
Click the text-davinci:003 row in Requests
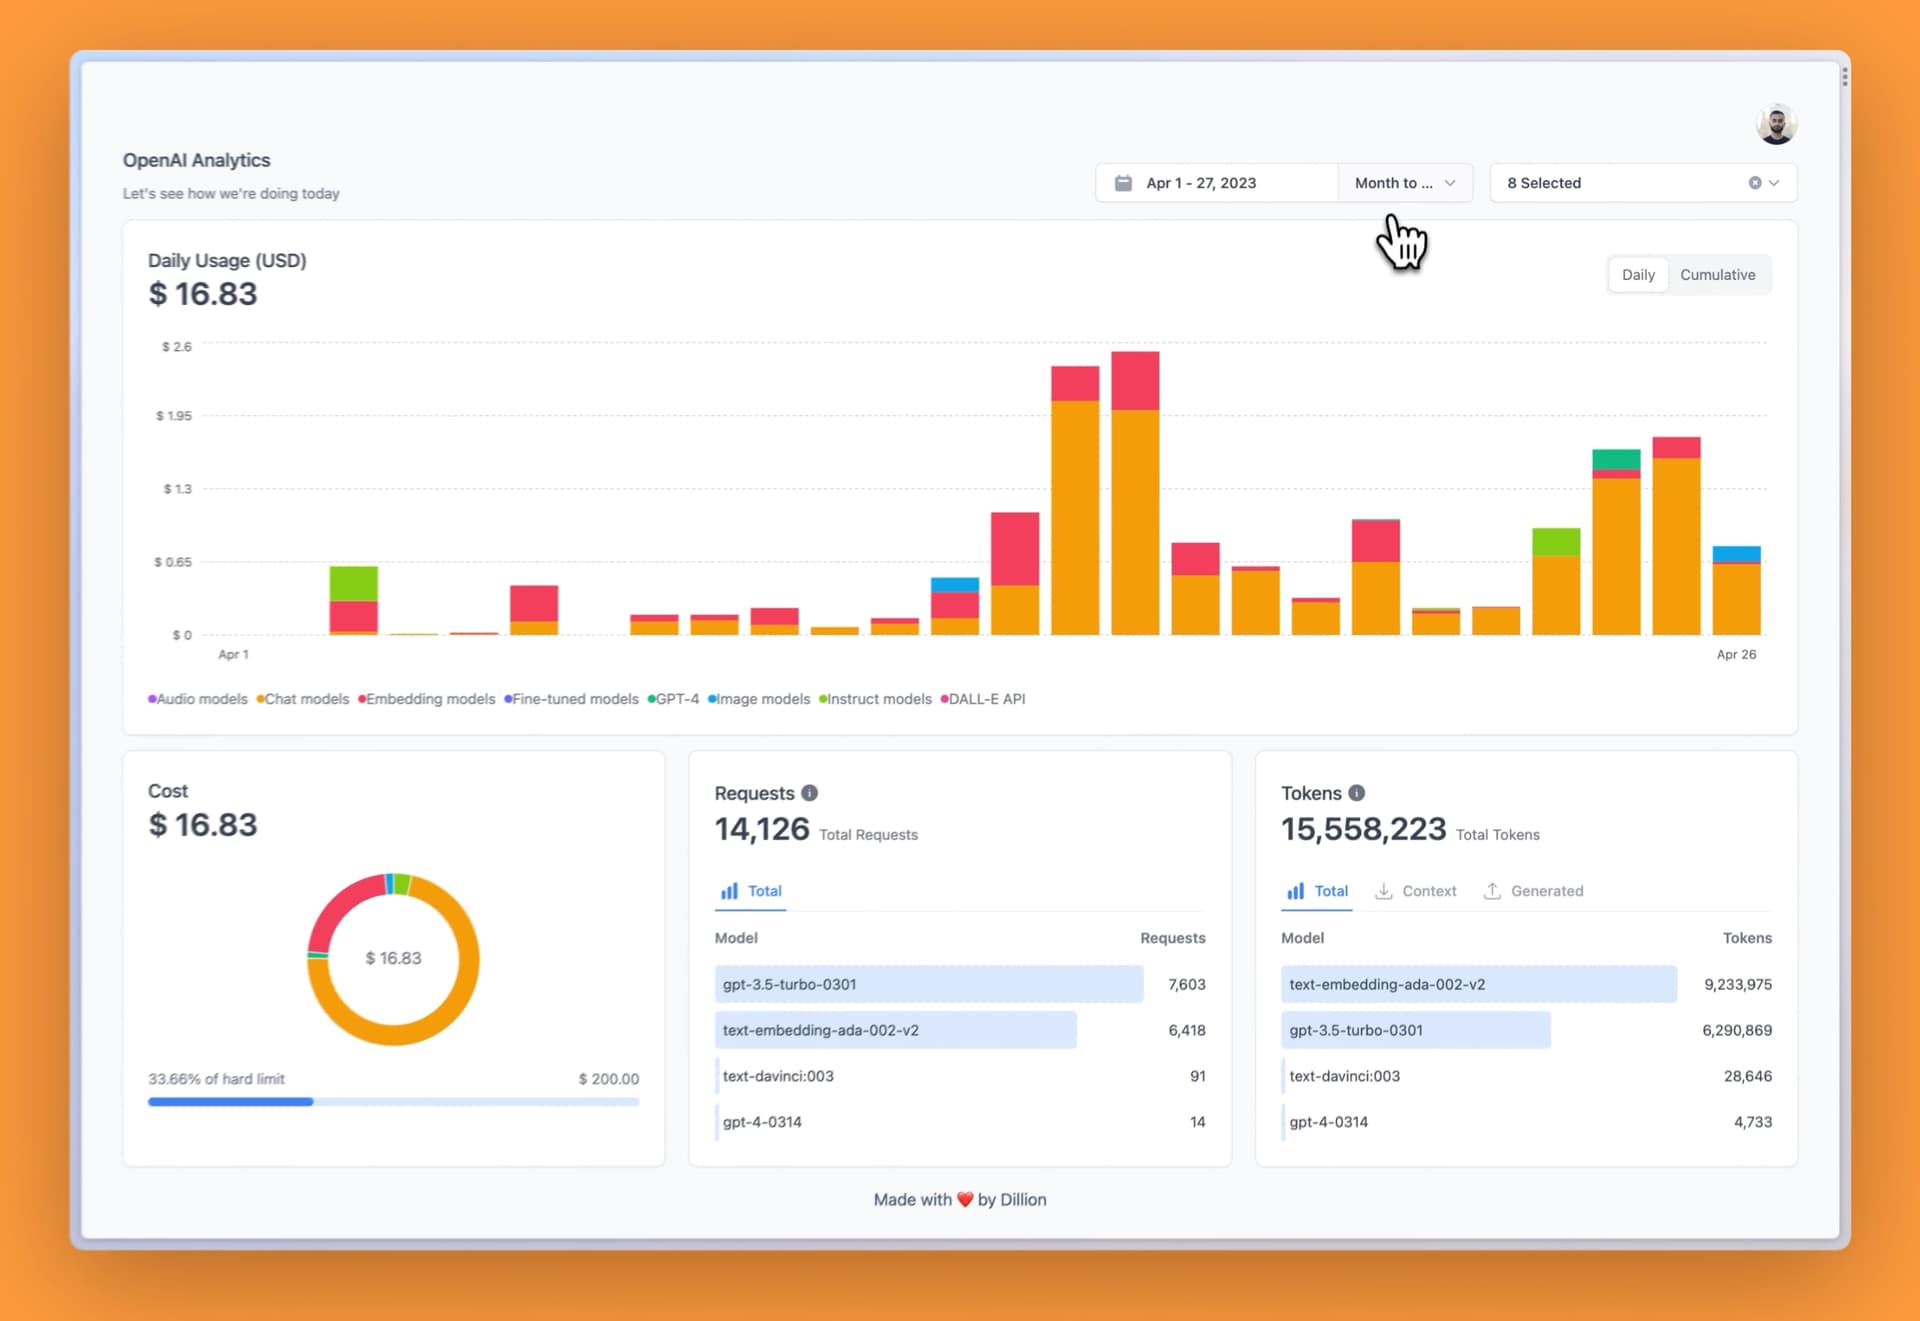(x=960, y=1076)
